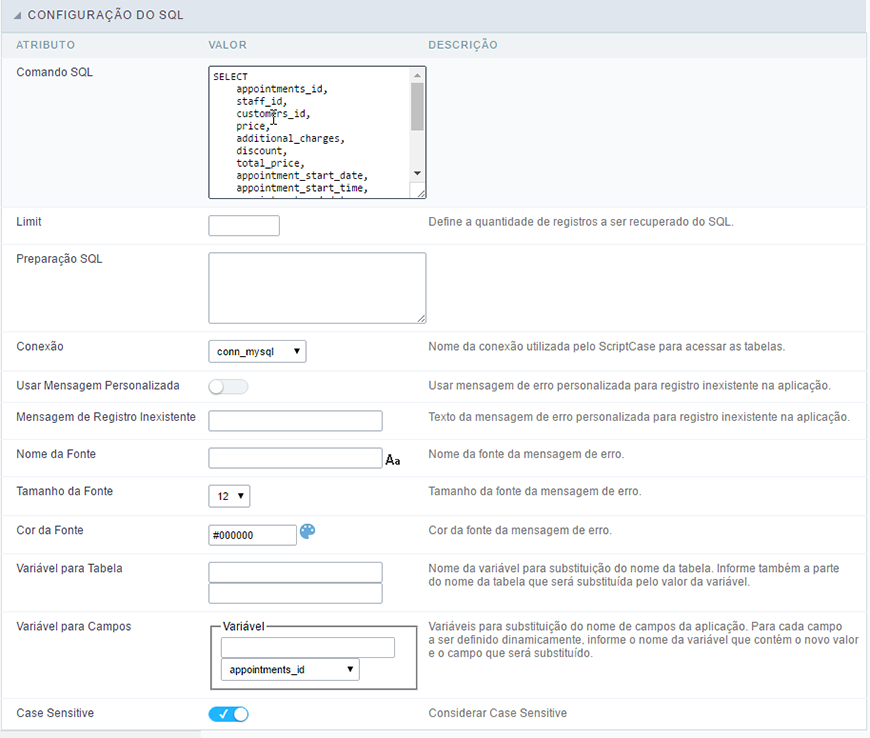This screenshot has width=870, height=738.
Task: Click the Preparação SQL resize handle
Action: point(421,319)
